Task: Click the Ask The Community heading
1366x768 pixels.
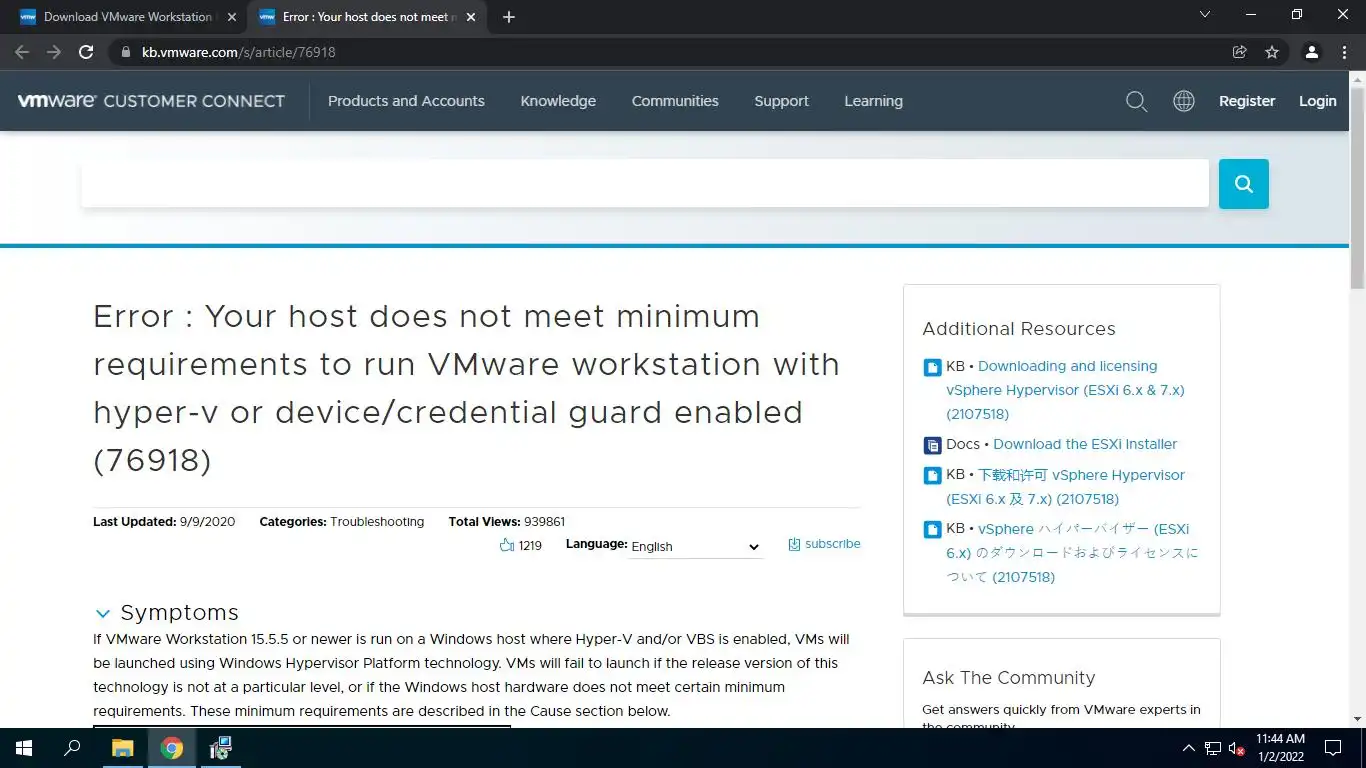Action: click(x=1009, y=678)
